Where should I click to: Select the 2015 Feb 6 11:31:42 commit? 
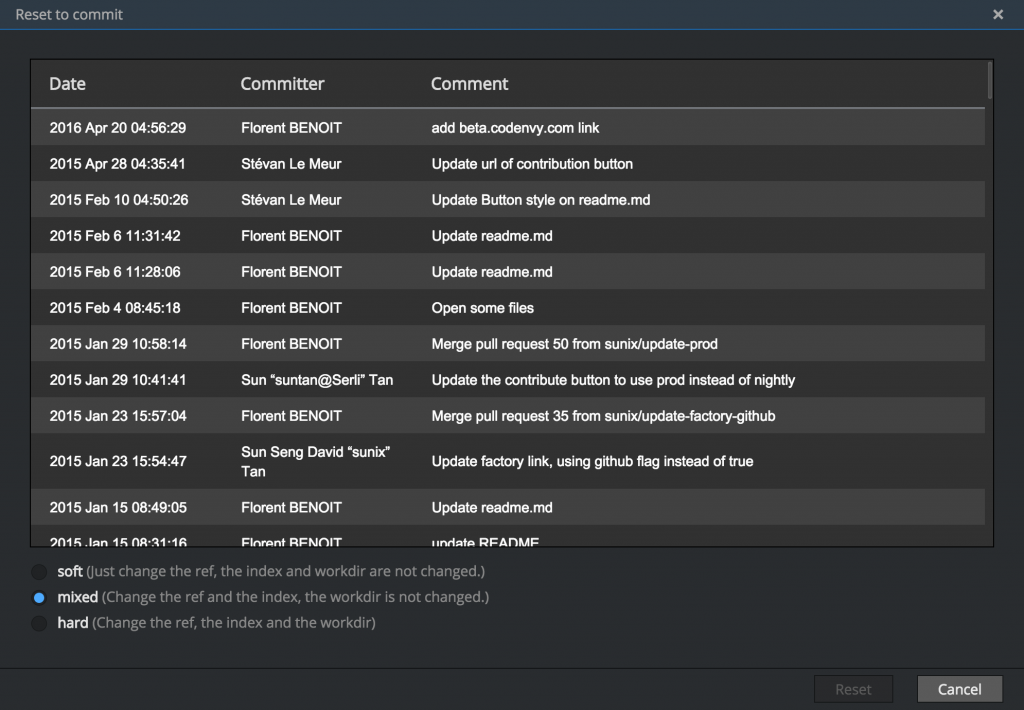click(115, 236)
